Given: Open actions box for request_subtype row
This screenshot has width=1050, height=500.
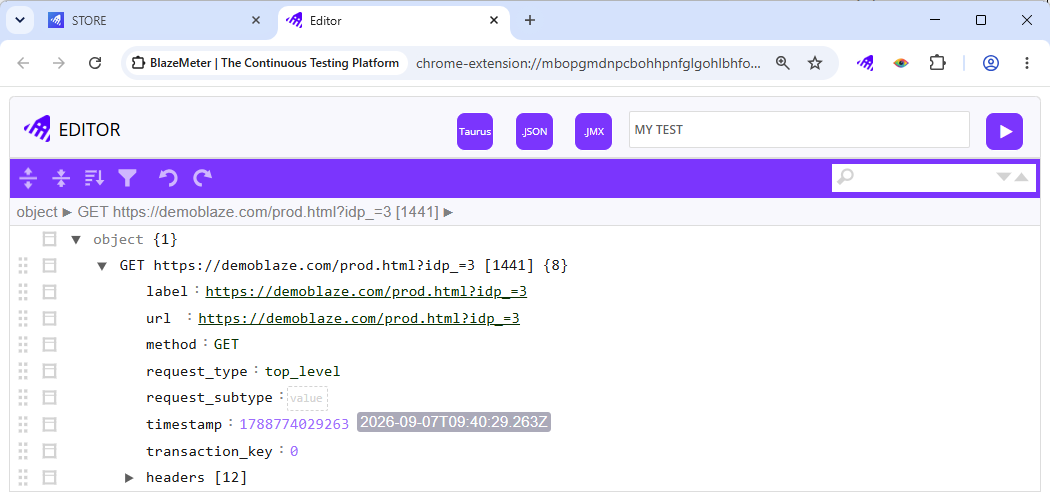Looking at the screenshot, I should tap(49, 398).
